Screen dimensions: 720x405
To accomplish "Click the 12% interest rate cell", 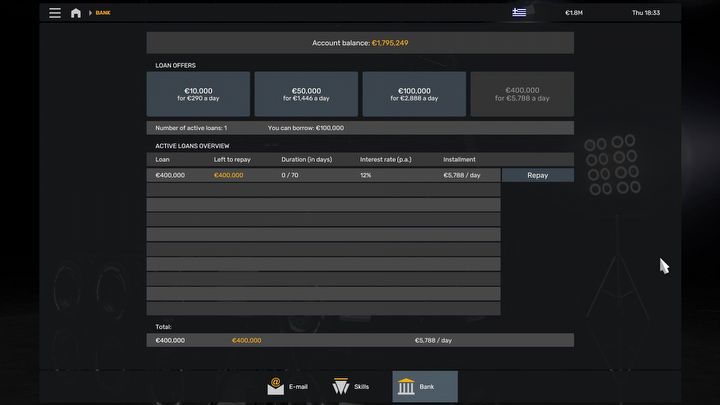I will pyautogui.click(x=366, y=175).
